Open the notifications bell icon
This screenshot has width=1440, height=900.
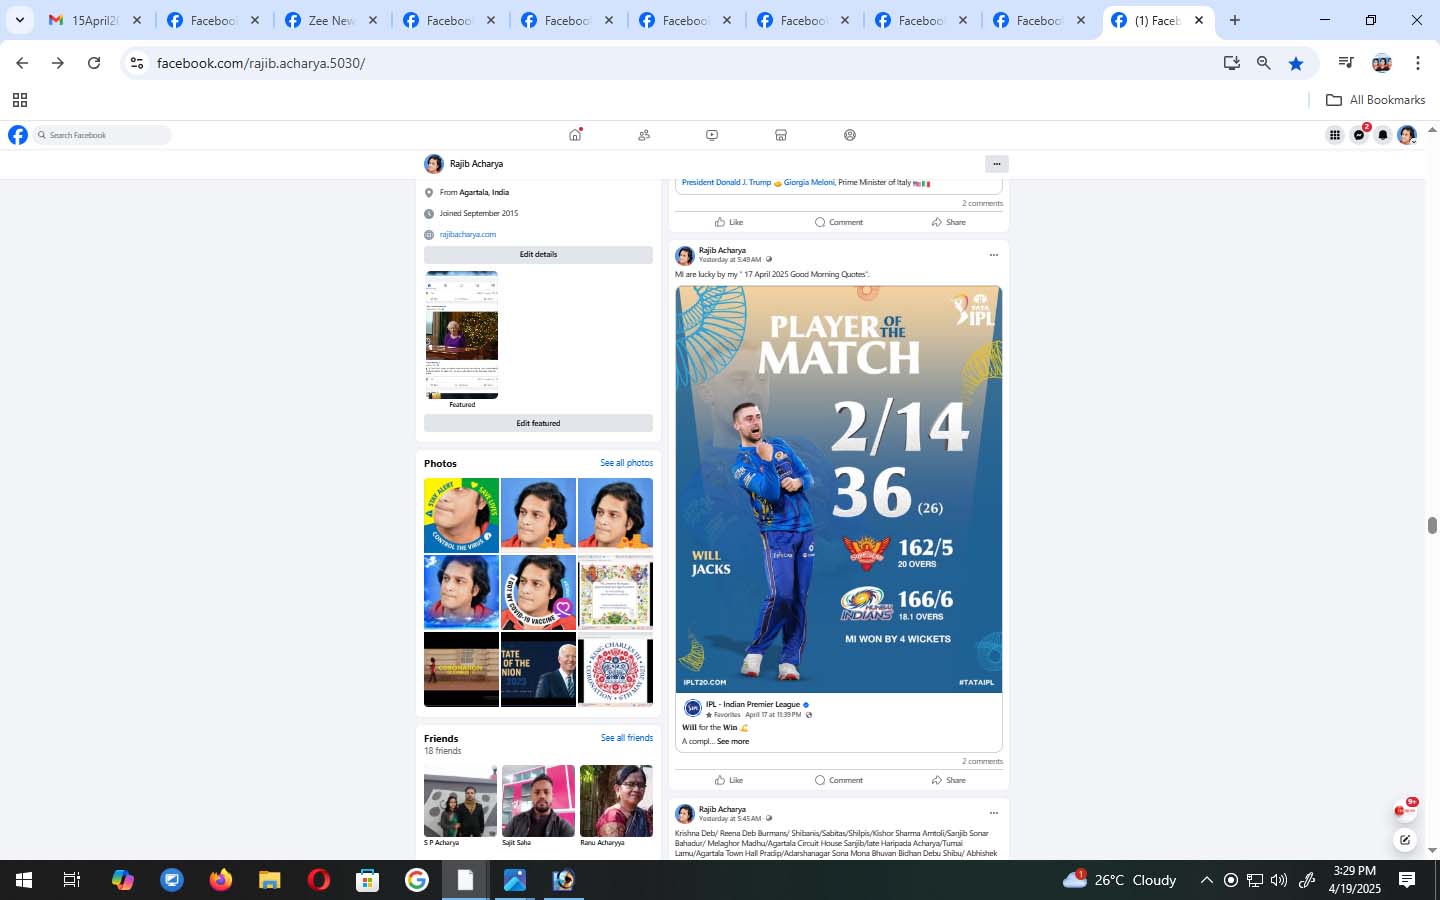tap(1383, 135)
